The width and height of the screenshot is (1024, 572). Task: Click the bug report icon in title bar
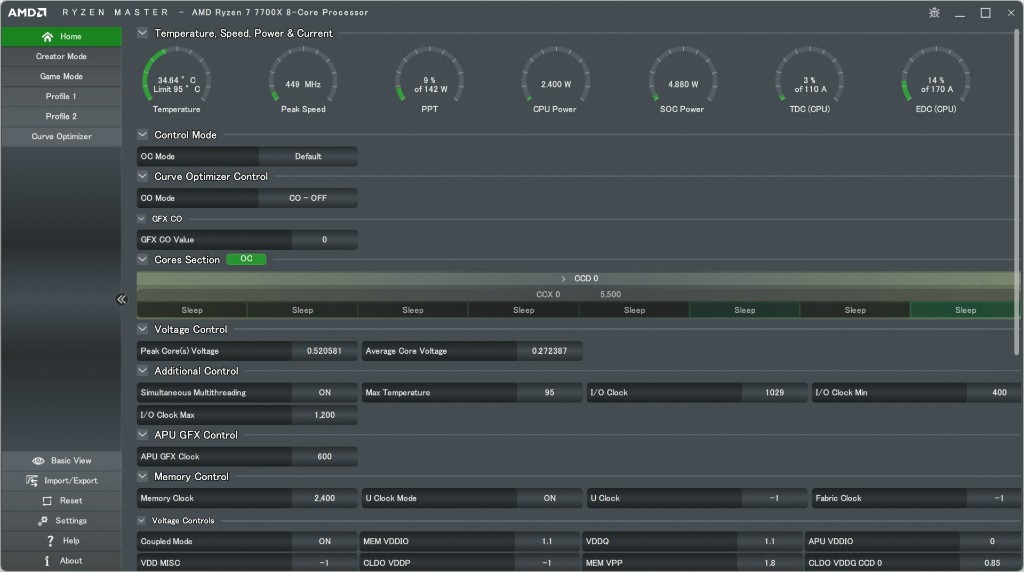coord(934,13)
